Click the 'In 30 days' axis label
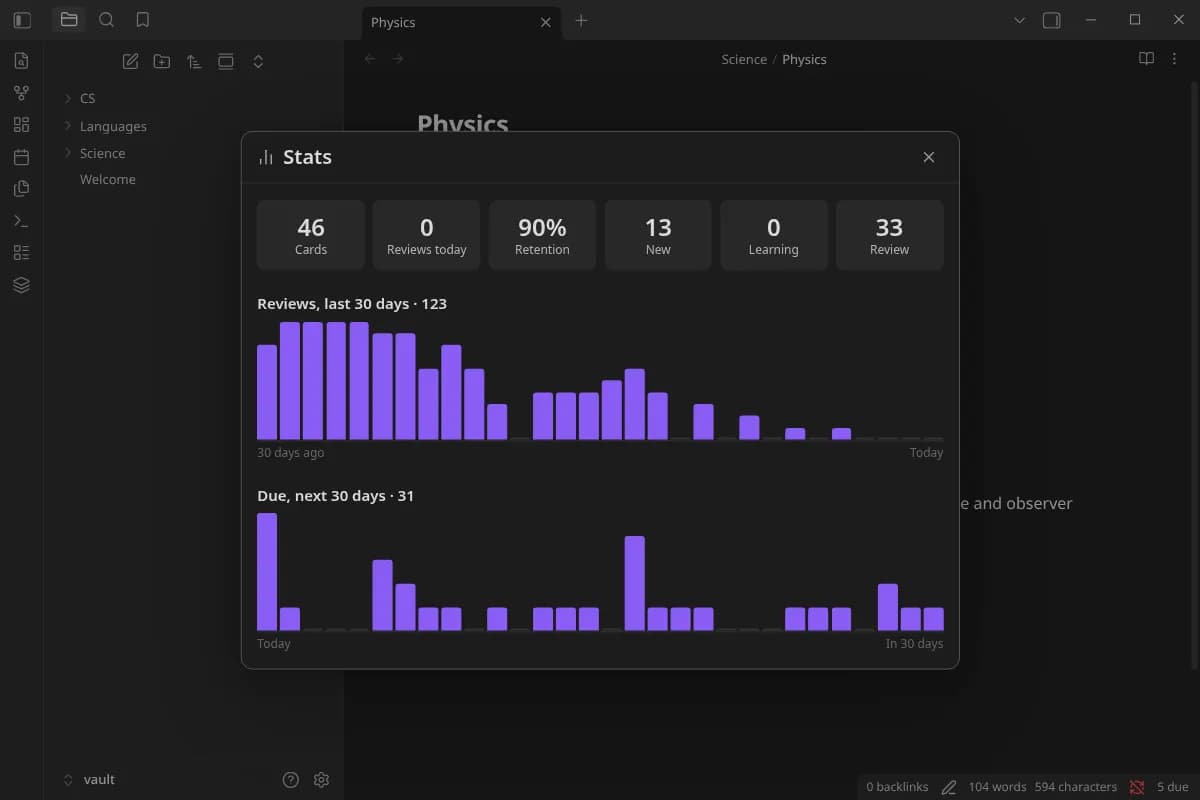 click(x=914, y=644)
